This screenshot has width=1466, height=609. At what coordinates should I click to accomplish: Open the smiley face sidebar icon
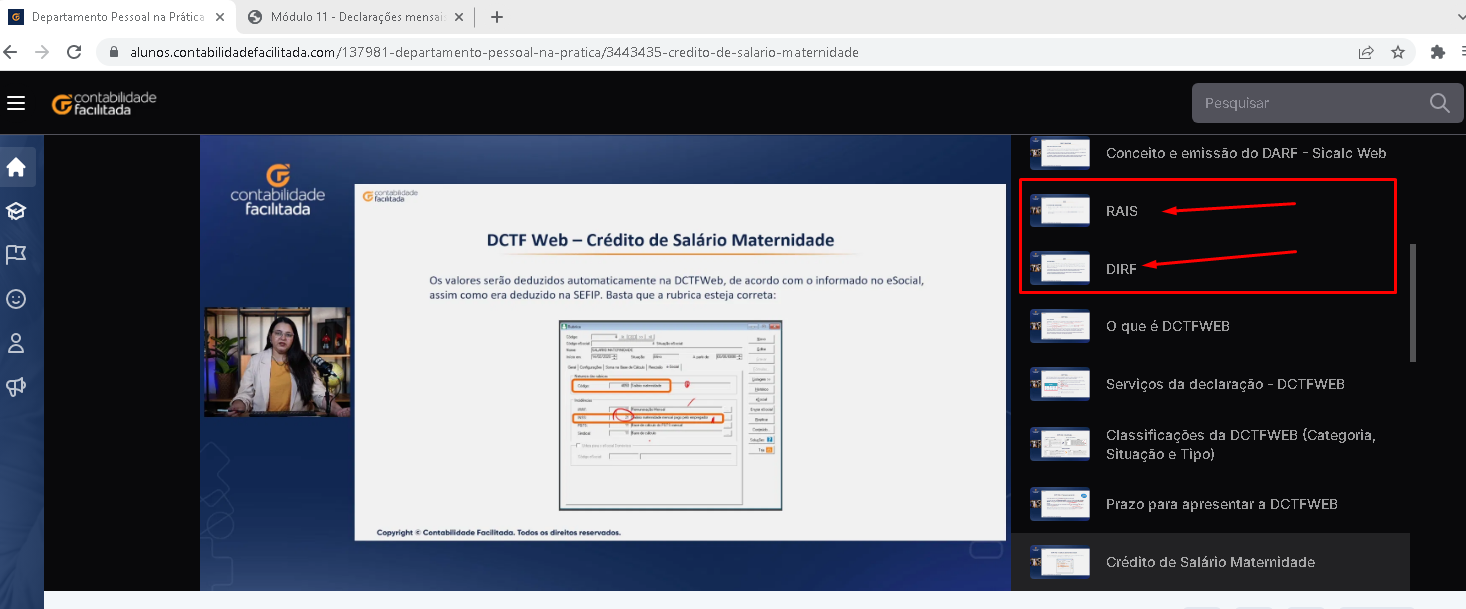tap(16, 298)
